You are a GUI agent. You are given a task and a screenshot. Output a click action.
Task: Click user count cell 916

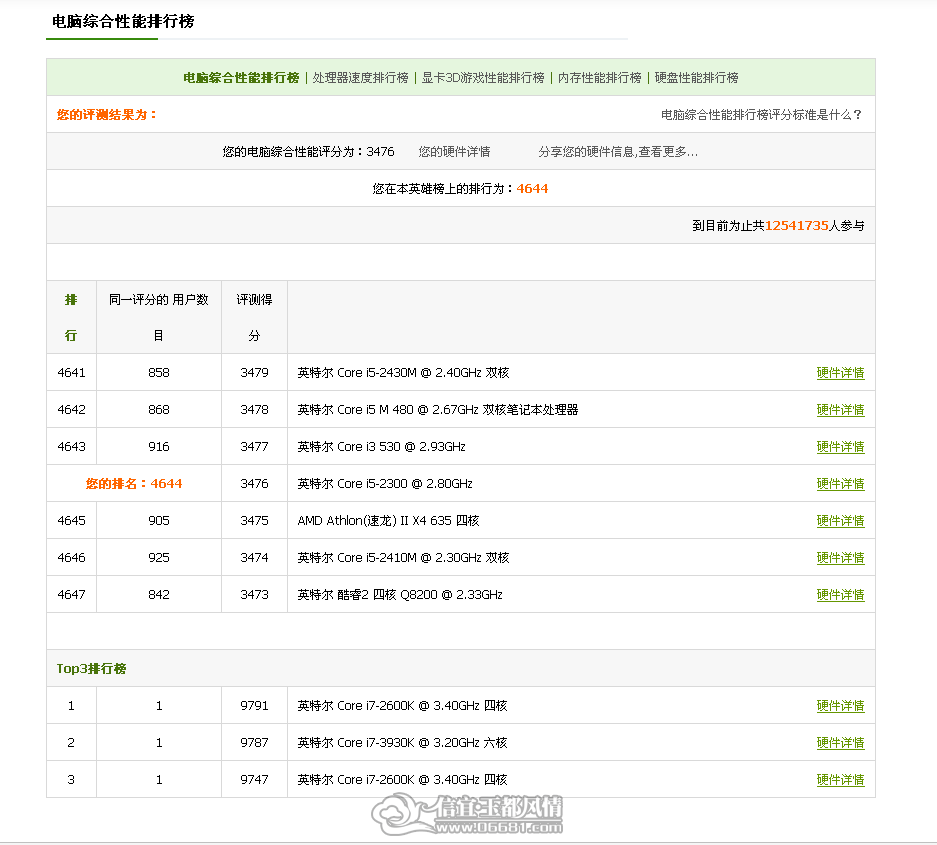pyautogui.click(x=159, y=447)
